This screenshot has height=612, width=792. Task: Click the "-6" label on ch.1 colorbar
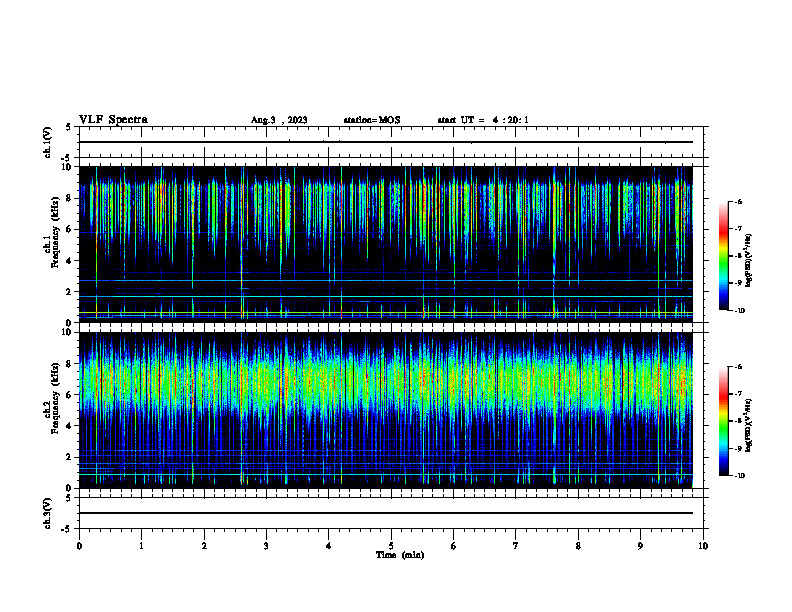[x=738, y=202]
